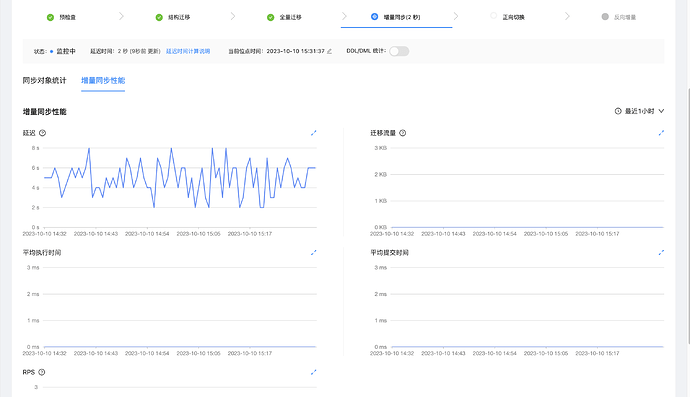Click the clock icon of time range selector
Screen dimensions: 690x397
[618, 111]
